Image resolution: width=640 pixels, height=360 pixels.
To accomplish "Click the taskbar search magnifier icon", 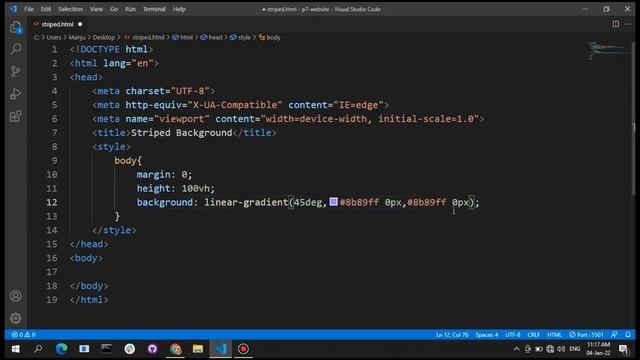I will (38, 349).
